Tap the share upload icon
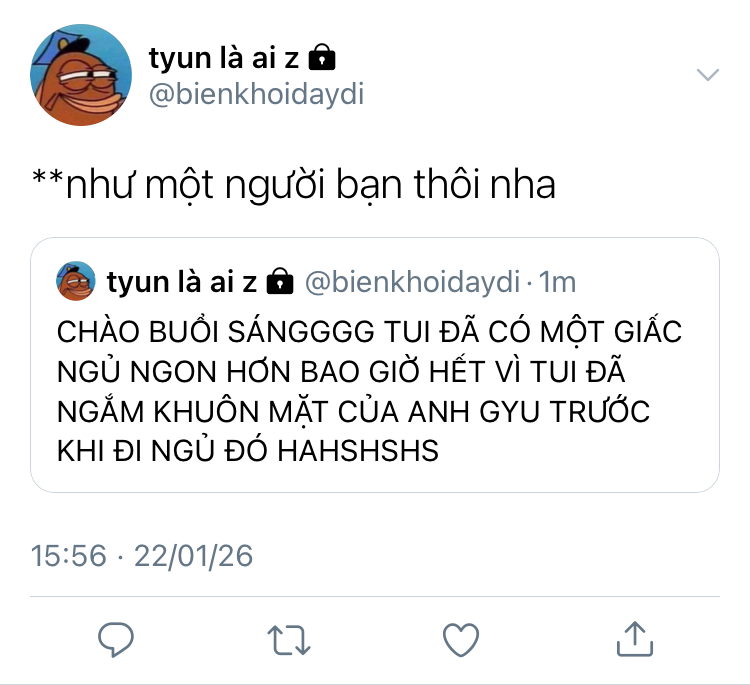 635,639
